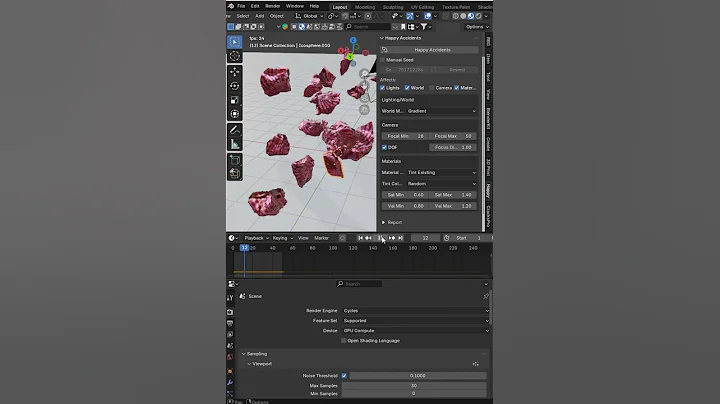This screenshot has height=404, width=720.
Task: Open the Object properties tab icon
Action: pyautogui.click(x=230, y=371)
